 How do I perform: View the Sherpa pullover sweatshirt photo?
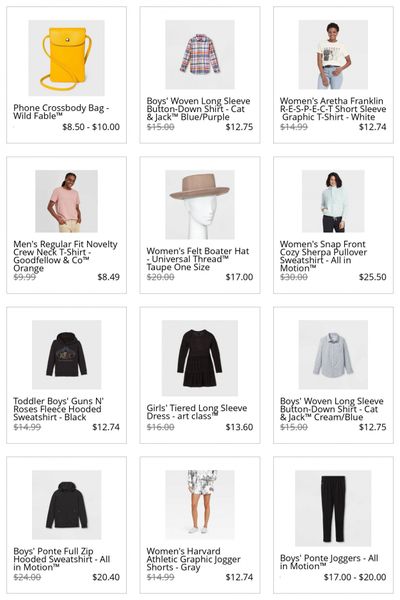tap(333, 201)
